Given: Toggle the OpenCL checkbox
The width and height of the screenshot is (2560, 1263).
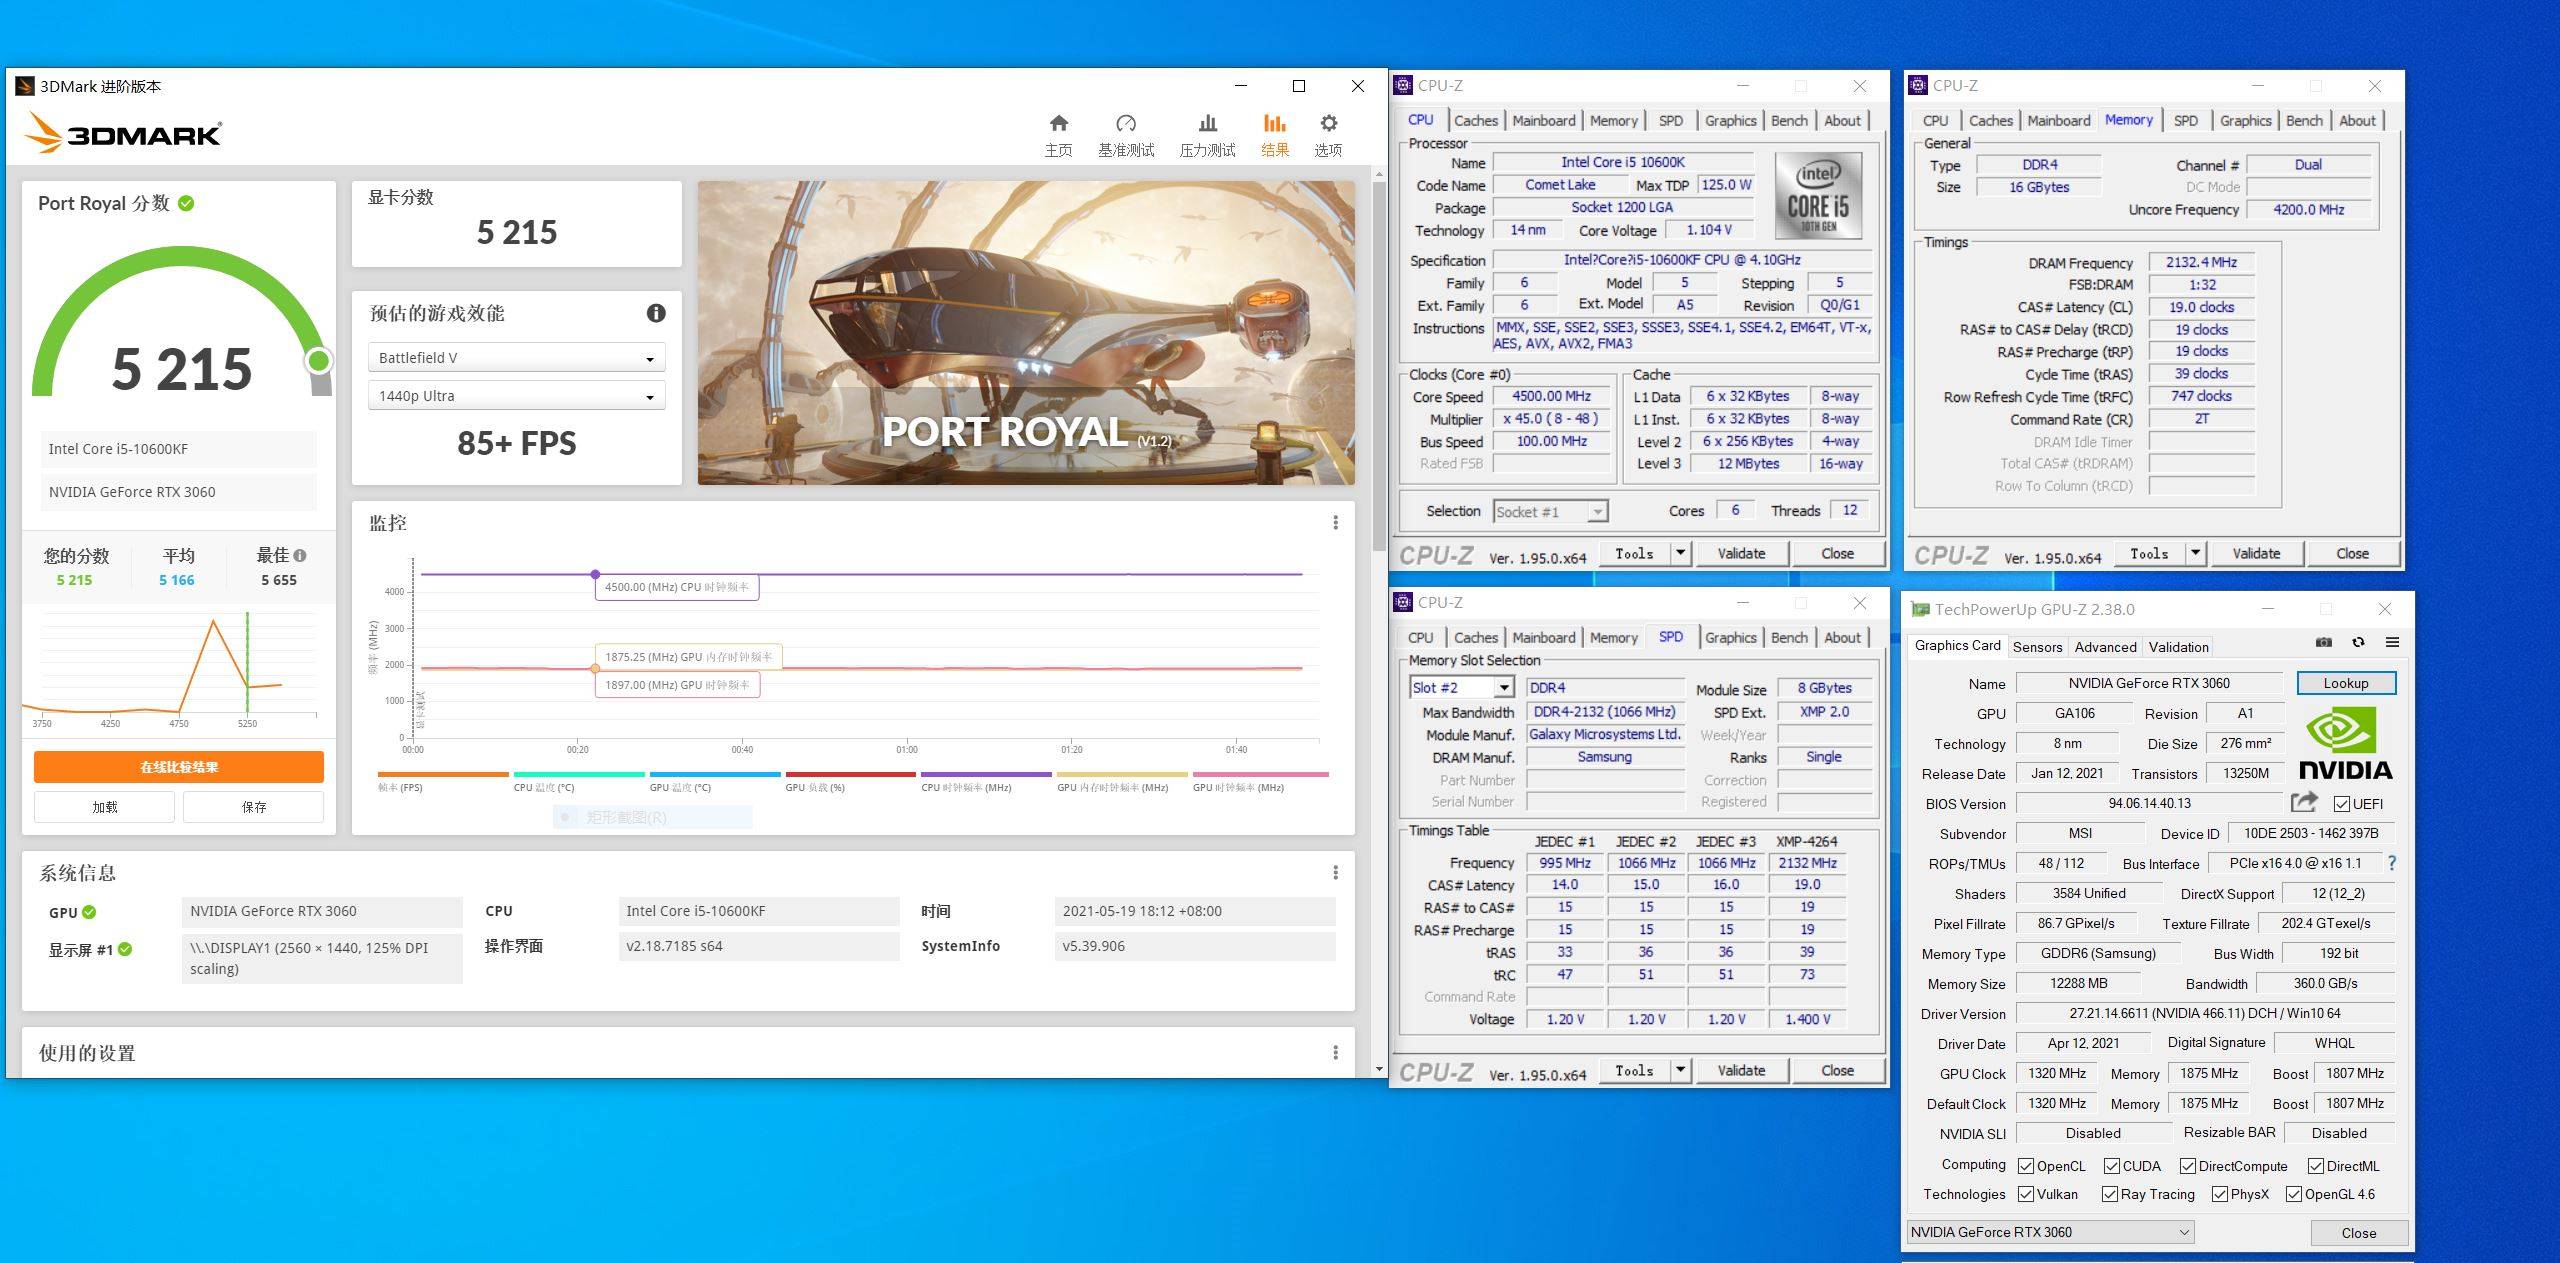Looking at the screenshot, I should click(x=2026, y=1166).
